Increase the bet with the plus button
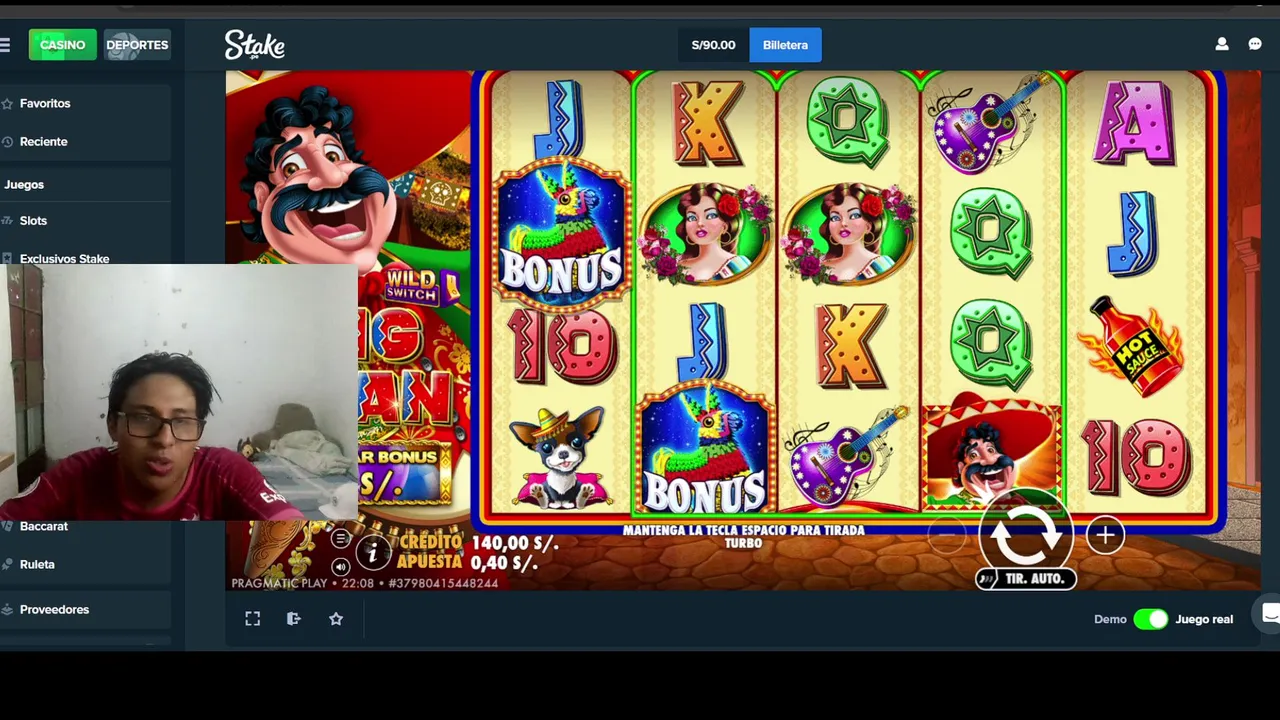1280x720 pixels. click(x=1105, y=536)
